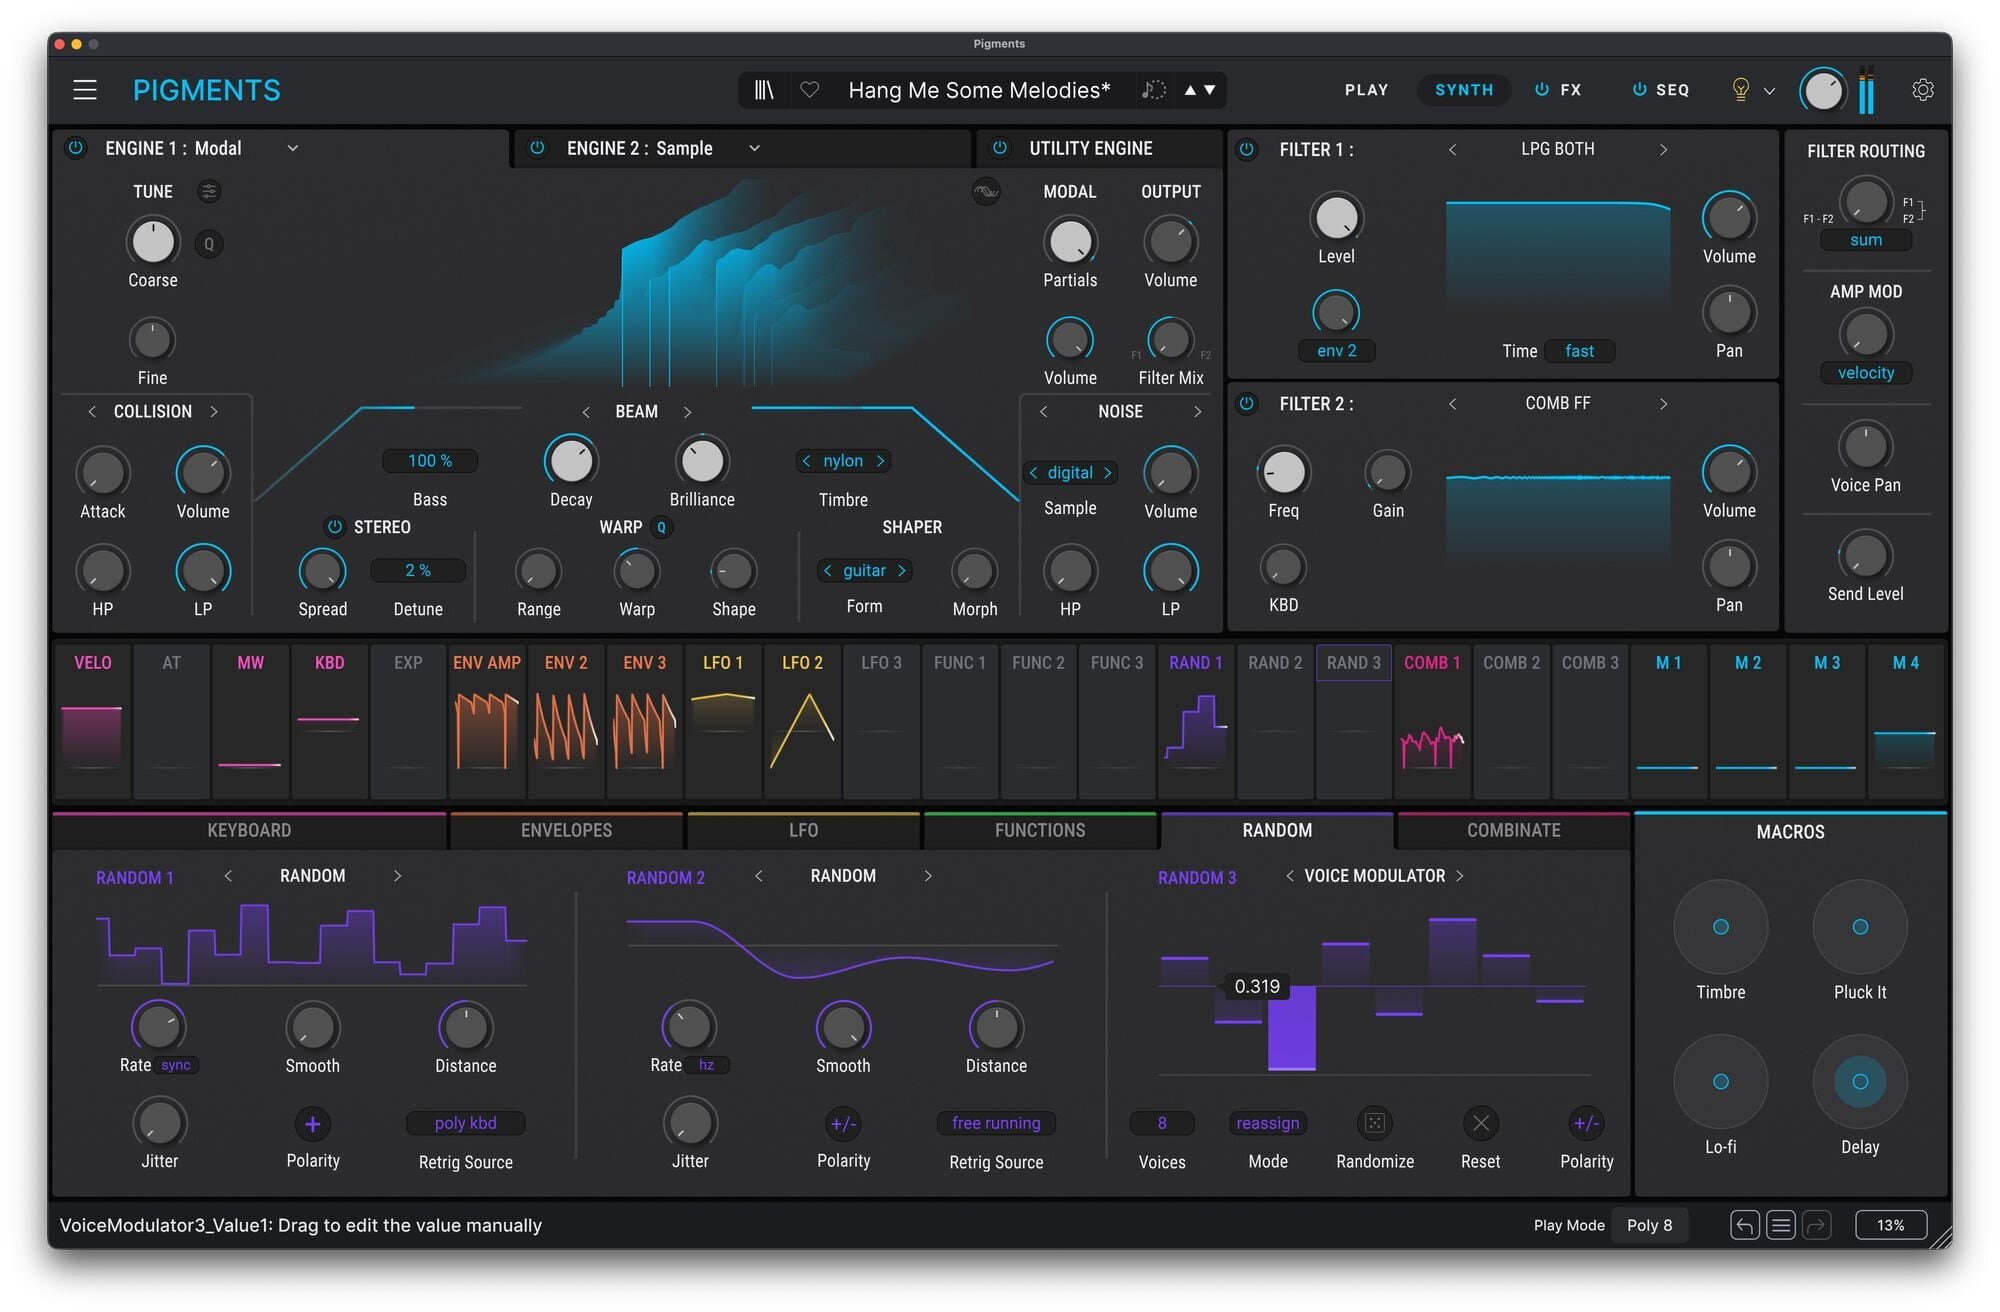Screen dimensions: 2000x1312
Task: Switch to the ENVELOPES tab
Action: [x=566, y=830]
